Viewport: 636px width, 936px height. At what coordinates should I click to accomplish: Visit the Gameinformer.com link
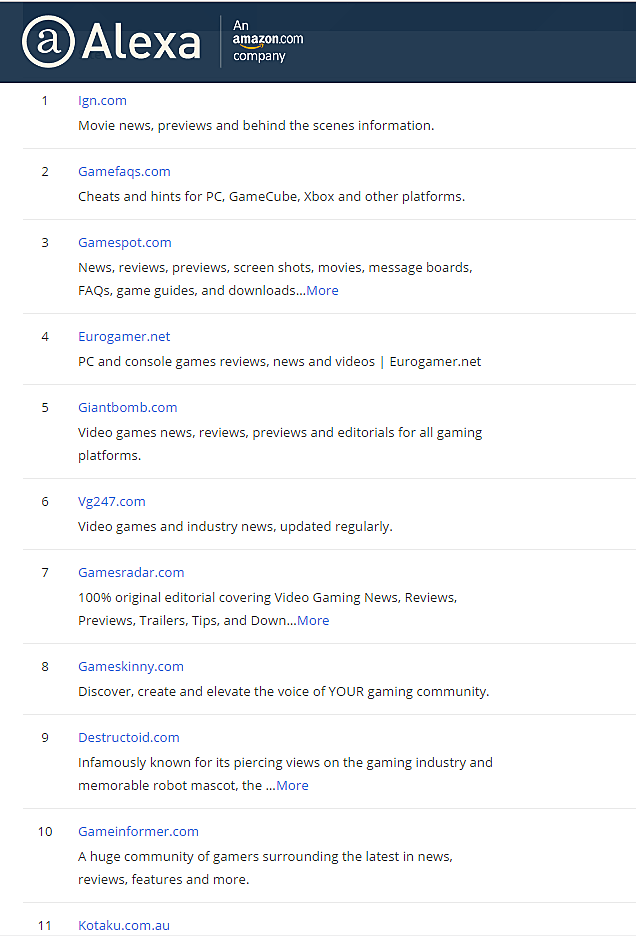(x=139, y=832)
